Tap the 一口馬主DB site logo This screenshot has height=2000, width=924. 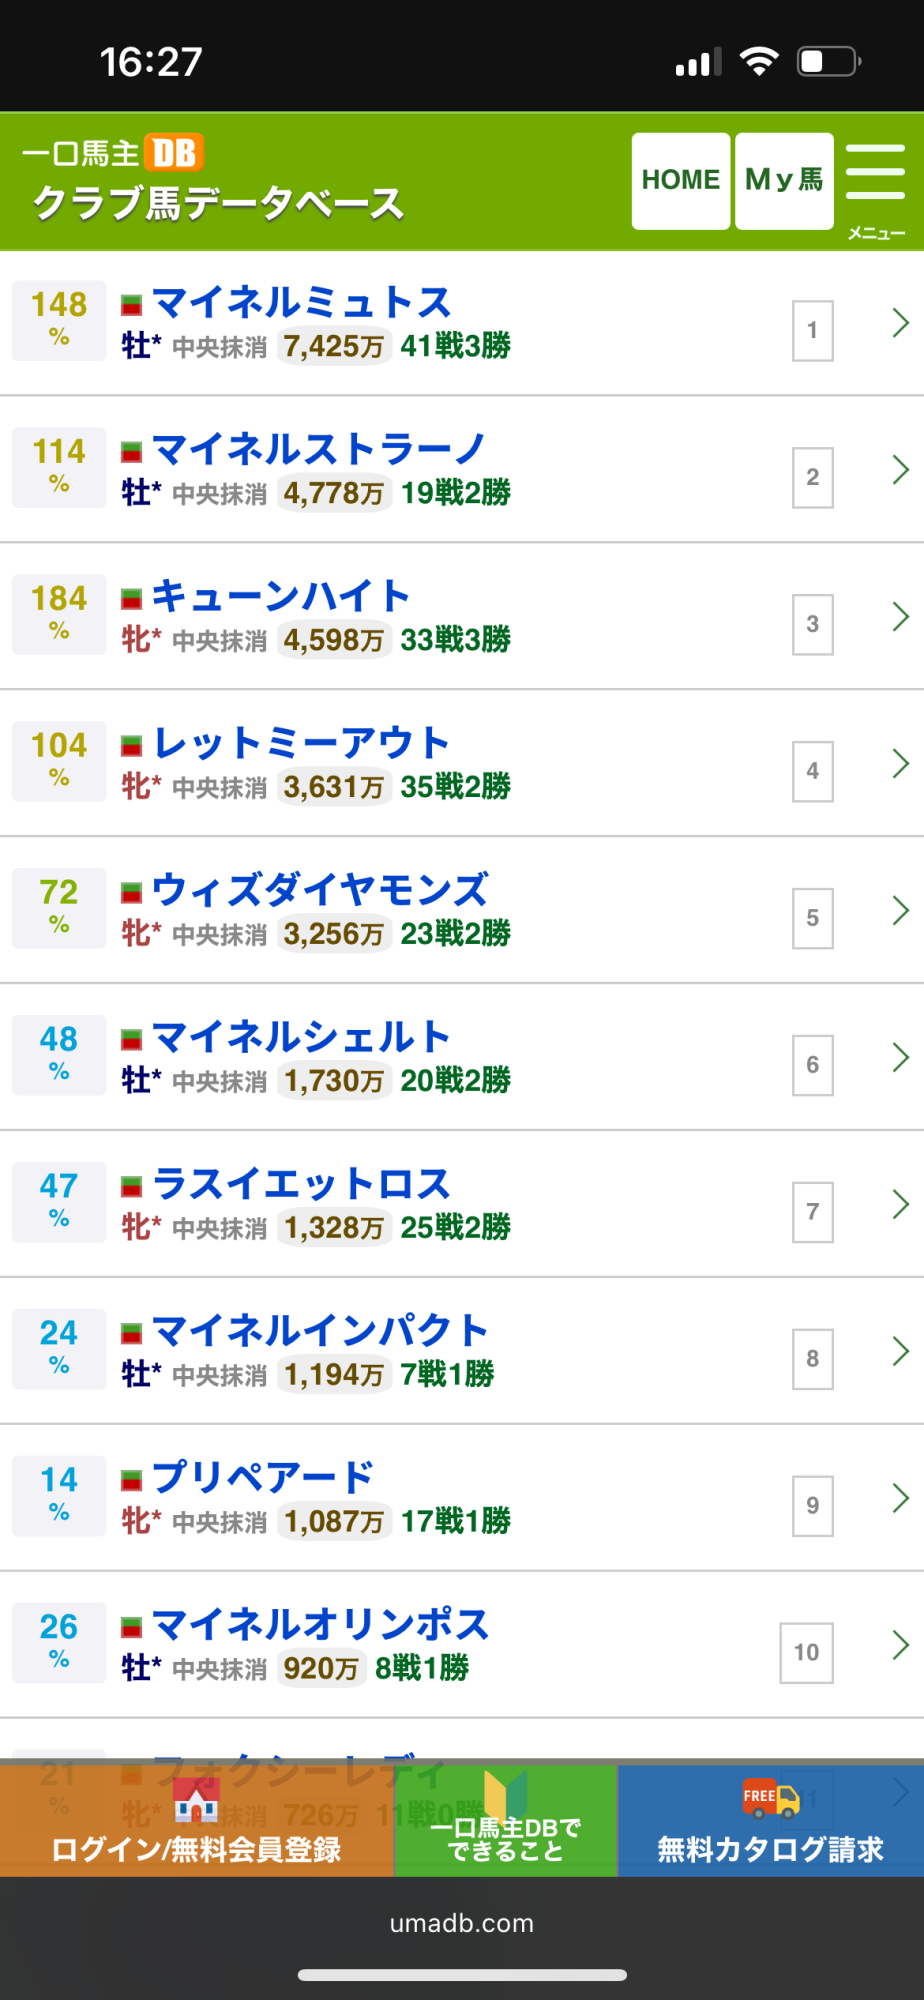click(113, 154)
